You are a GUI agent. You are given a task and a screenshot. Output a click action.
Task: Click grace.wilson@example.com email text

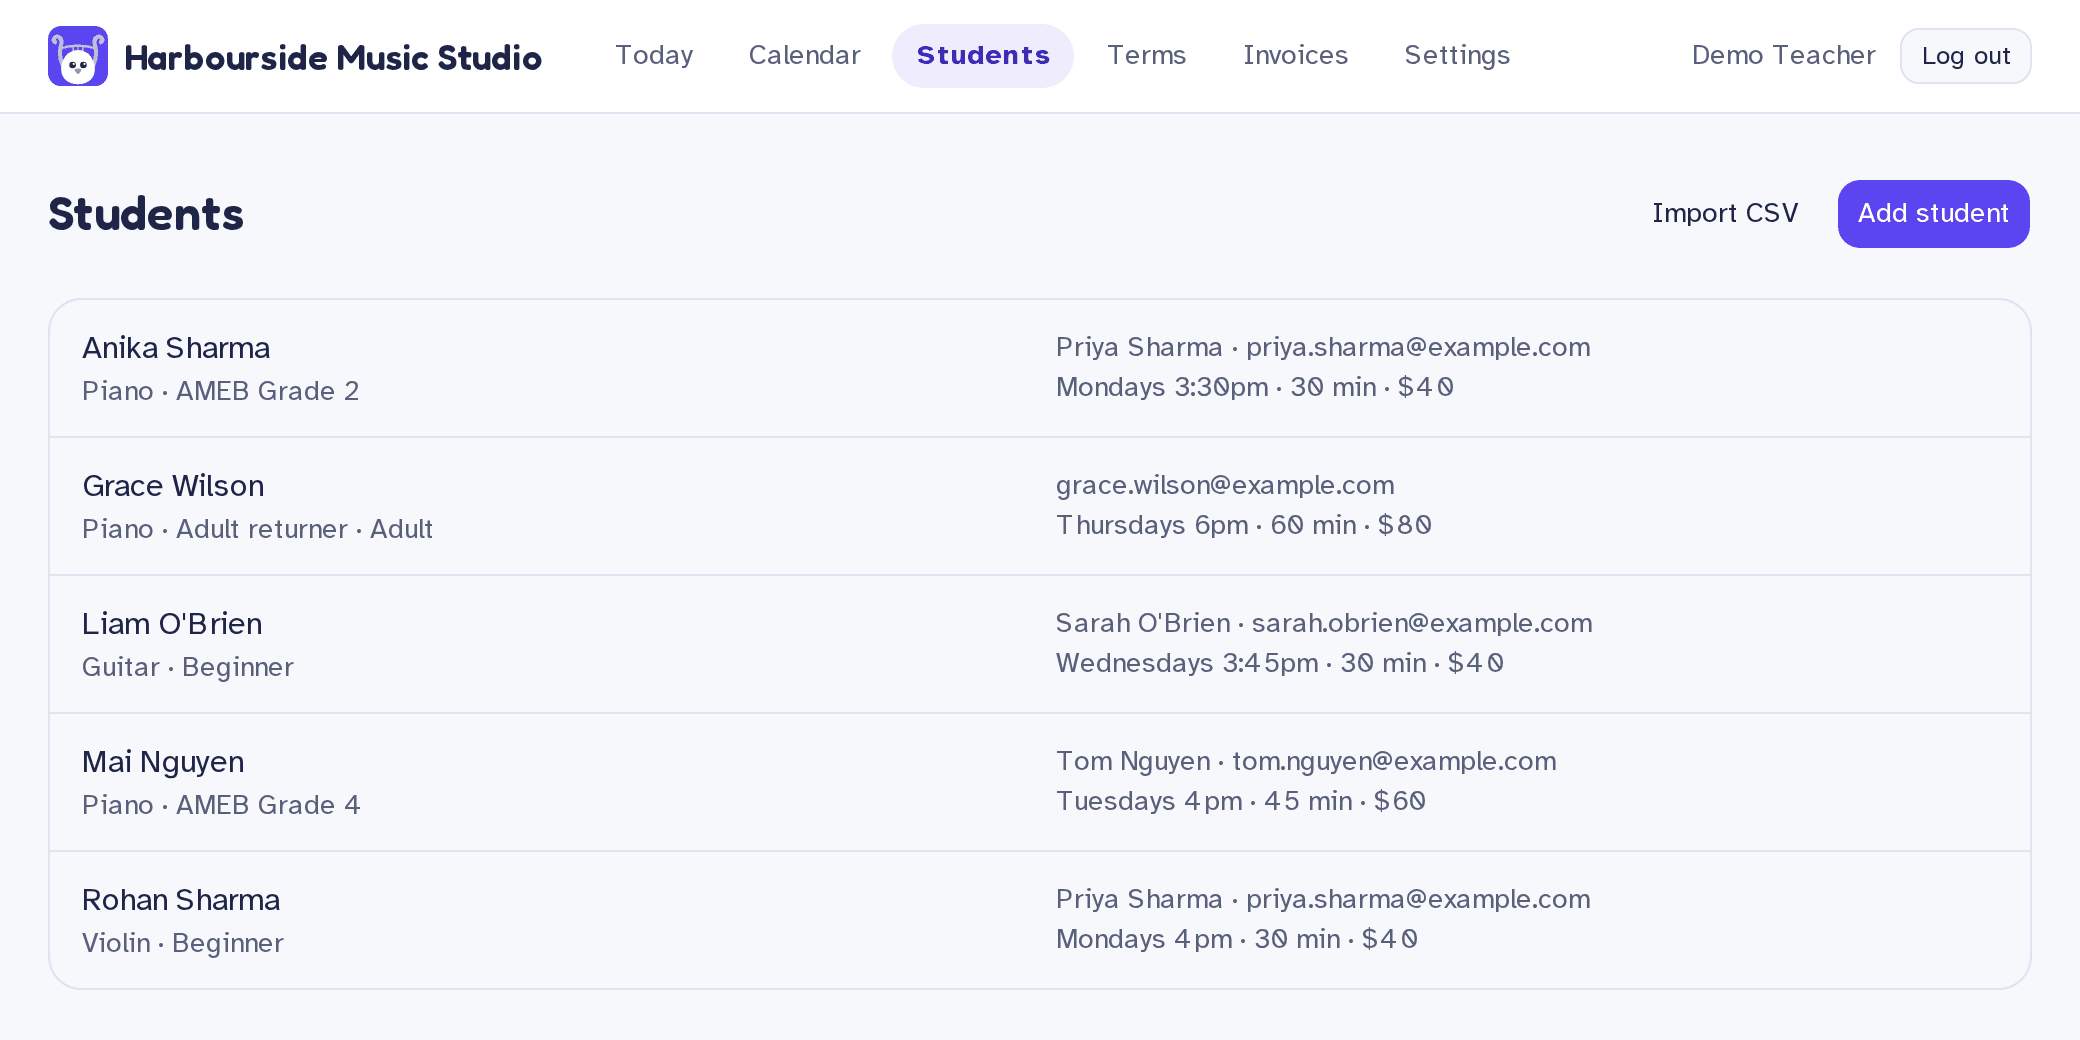click(1225, 485)
